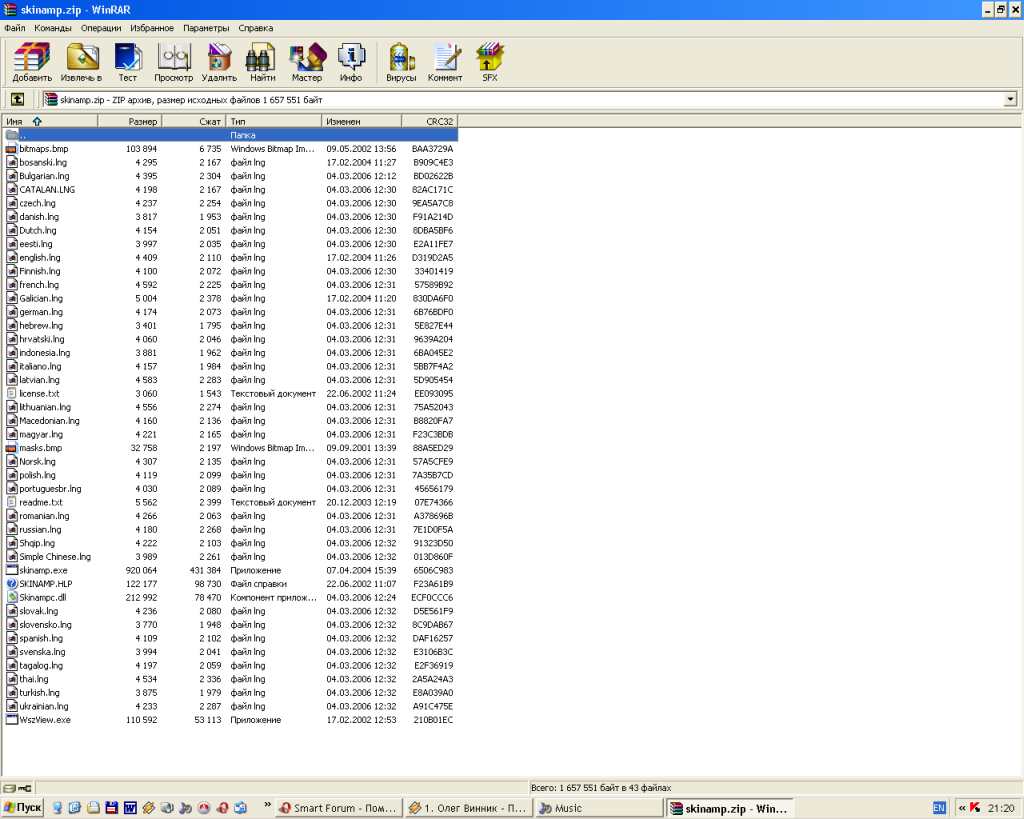Screen dimensions: 1024x819
Task: Sort by the Имя column header
Action: point(50,121)
